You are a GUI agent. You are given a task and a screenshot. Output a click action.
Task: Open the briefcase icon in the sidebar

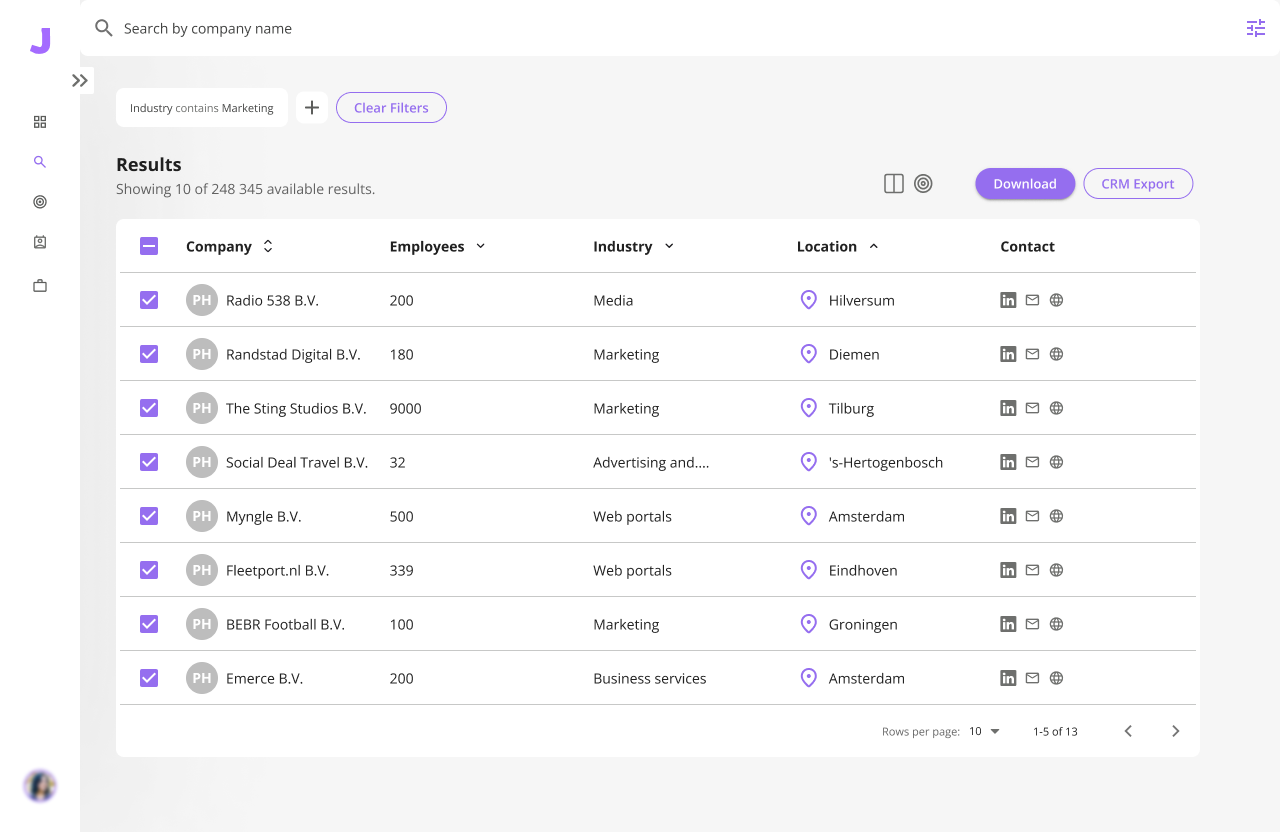[x=40, y=285]
